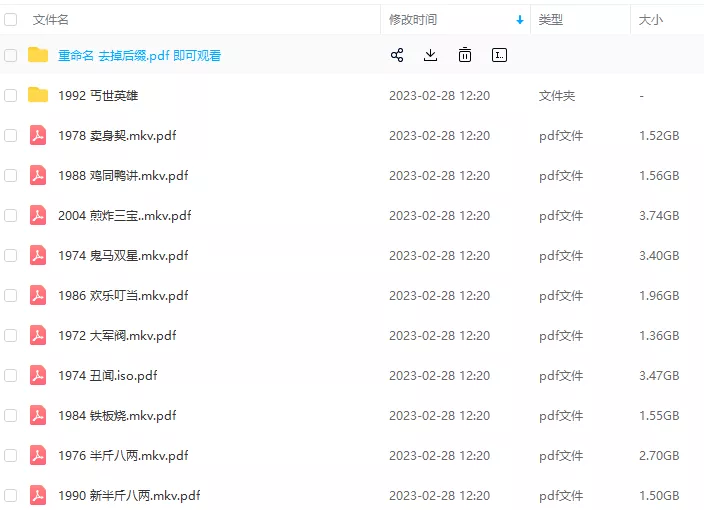Select the checkbox for 1972 大军阀.mkv.pdf
The height and width of the screenshot is (510, 704).
point(11,335)
